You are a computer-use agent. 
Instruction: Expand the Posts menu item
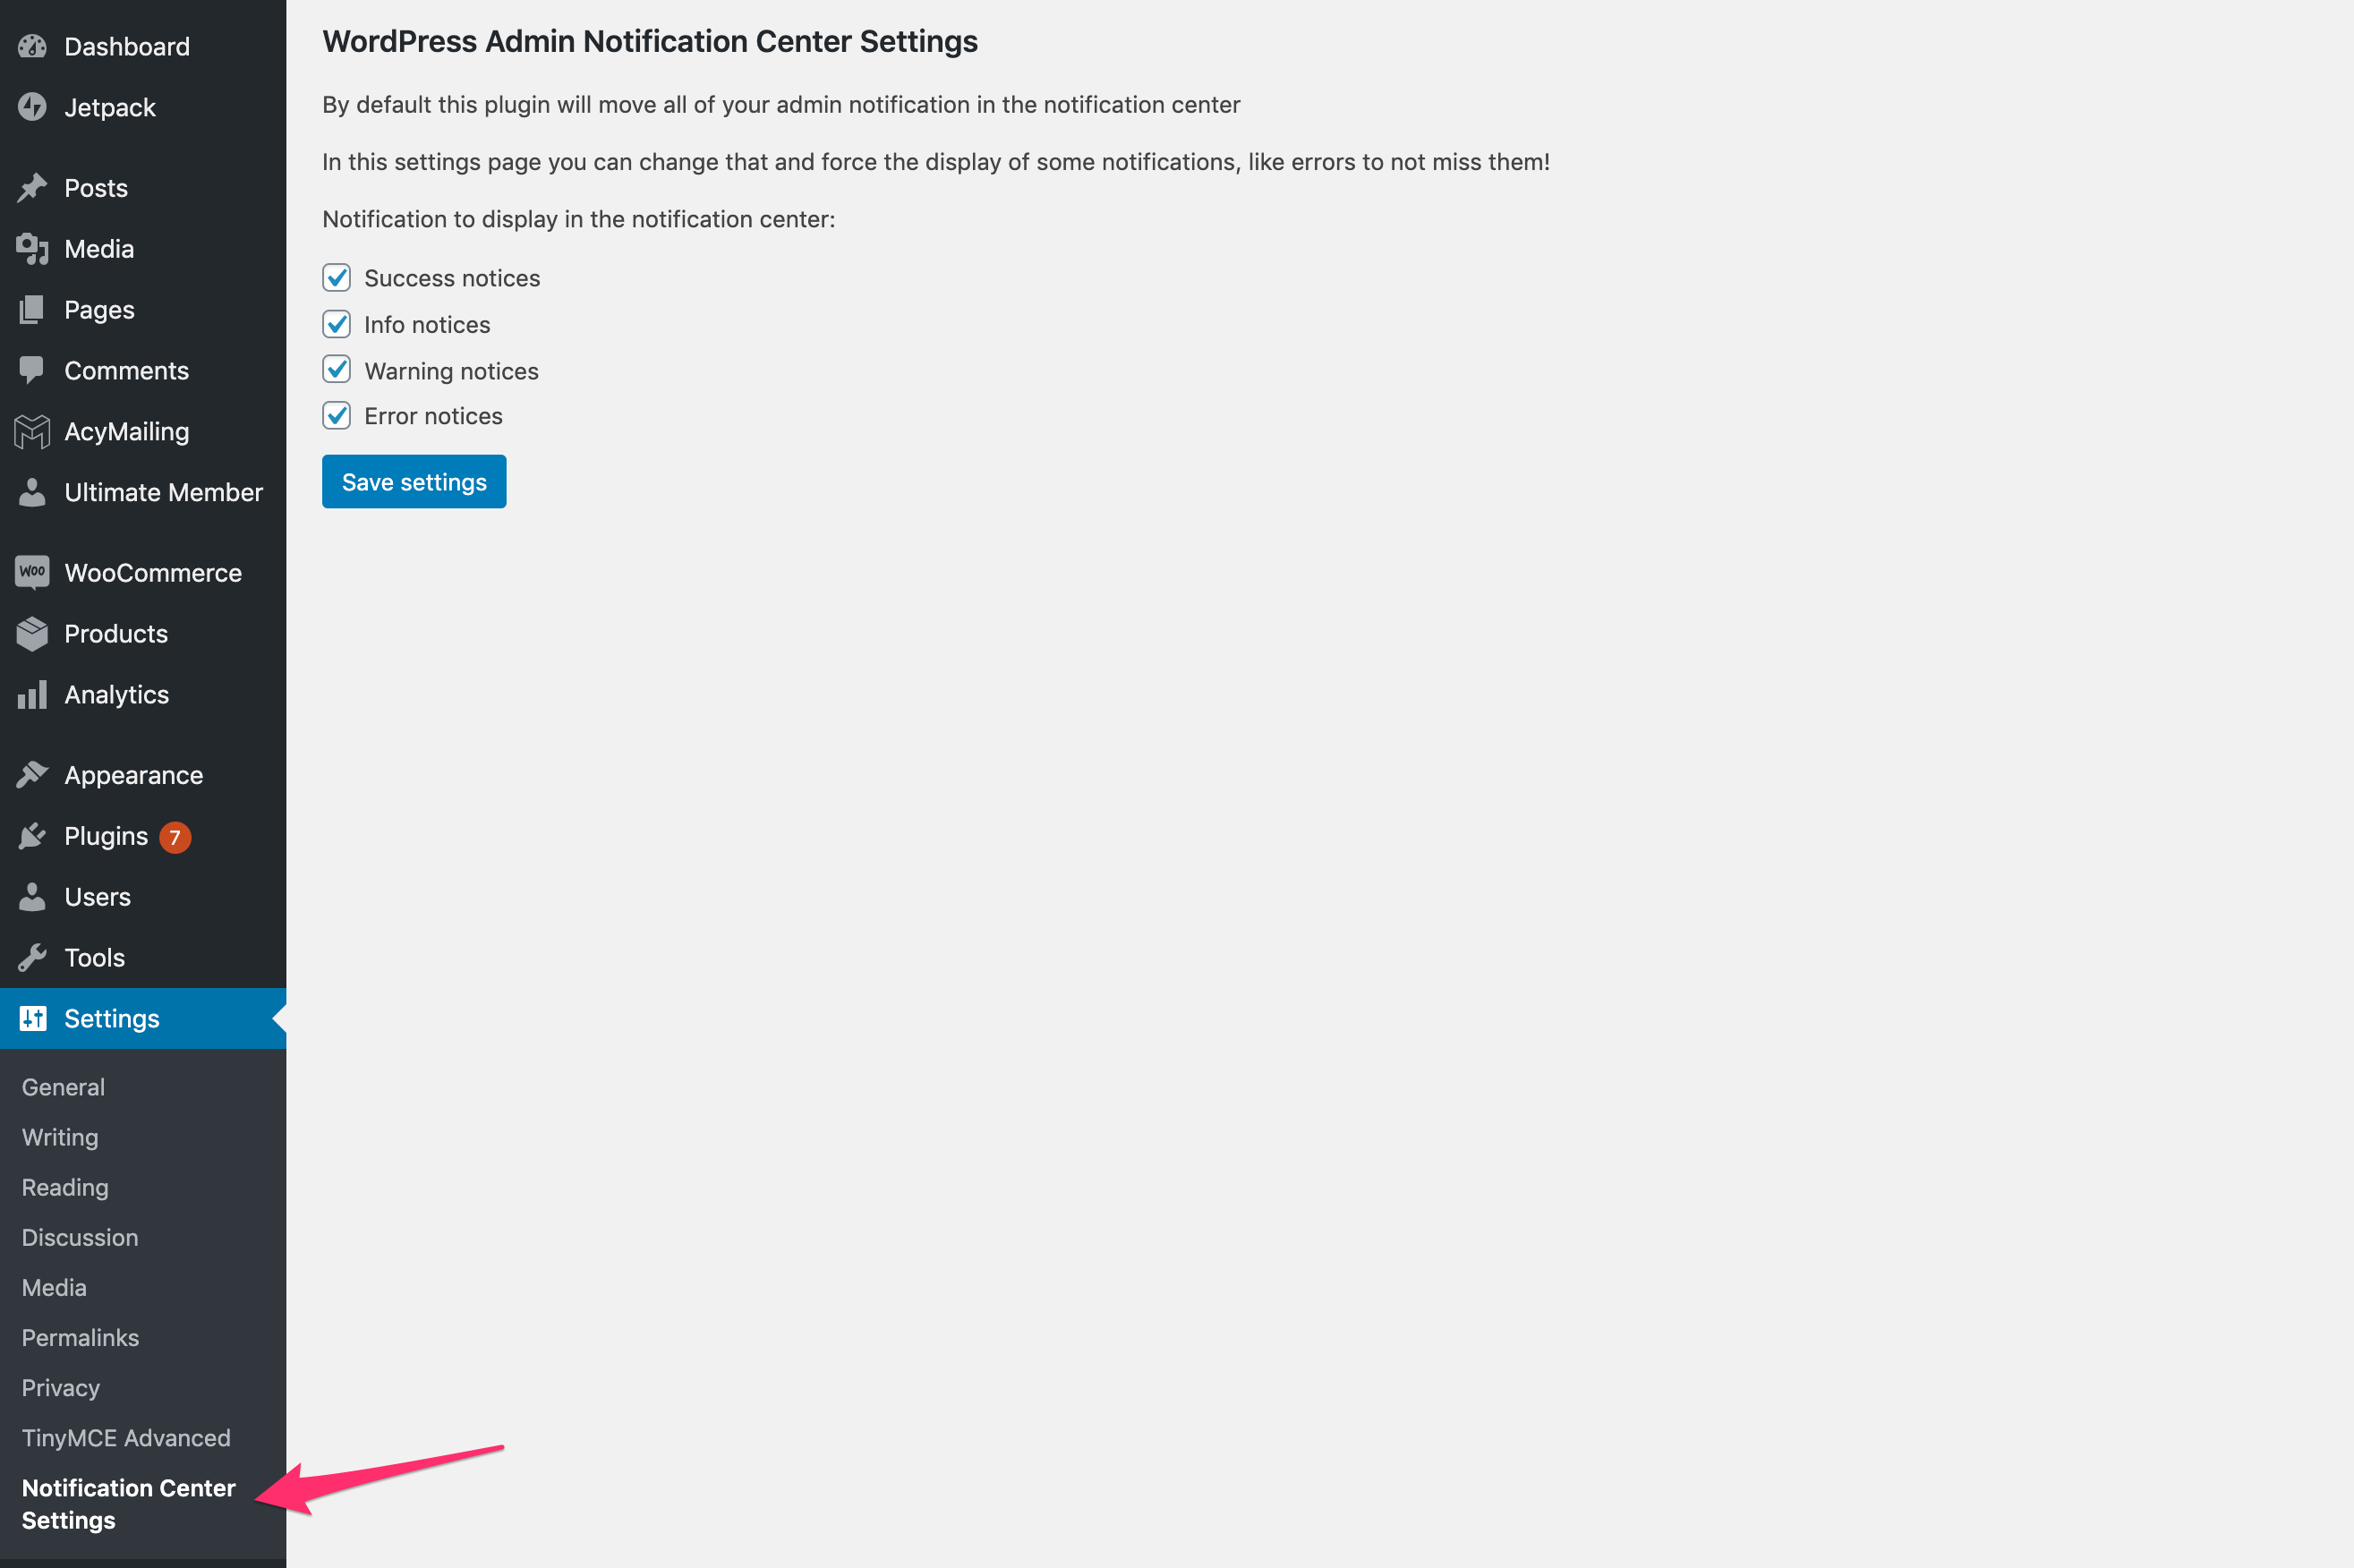point(95,187)
